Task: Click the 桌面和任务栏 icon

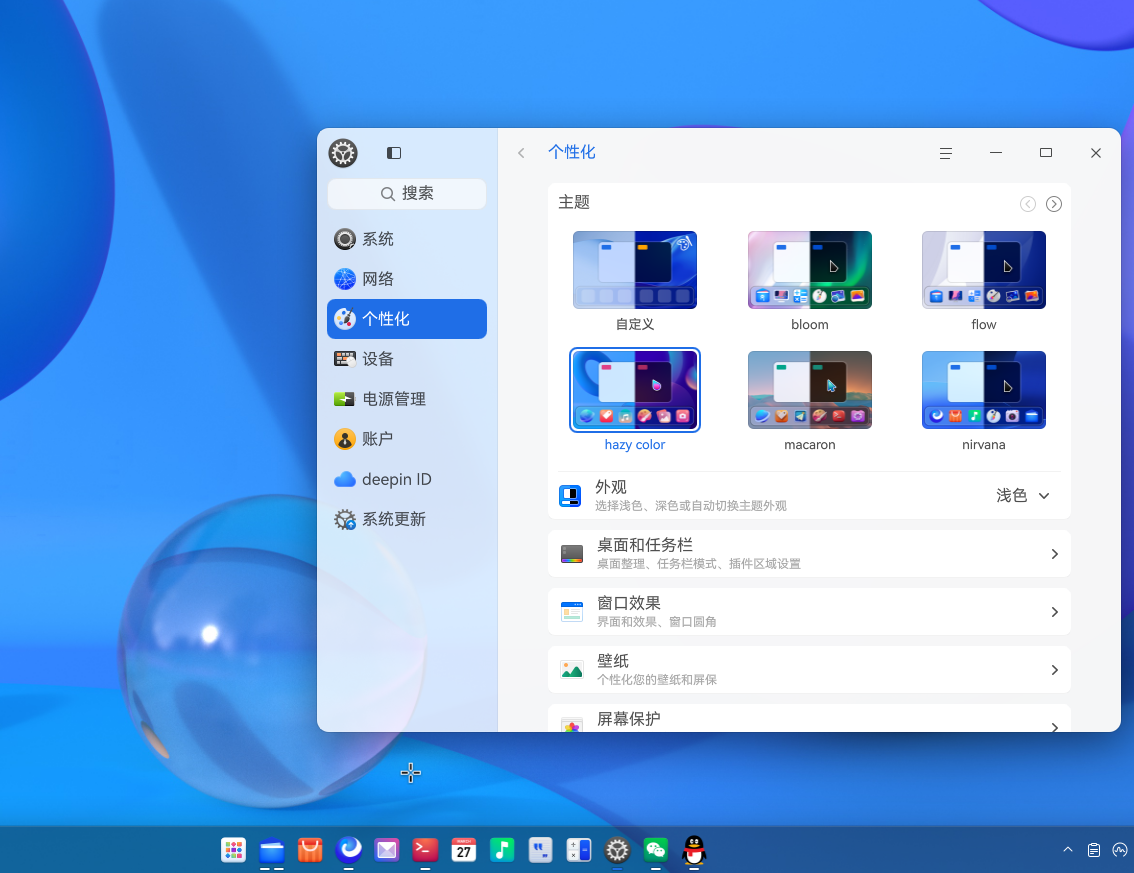Action: [x=571, y=554]
